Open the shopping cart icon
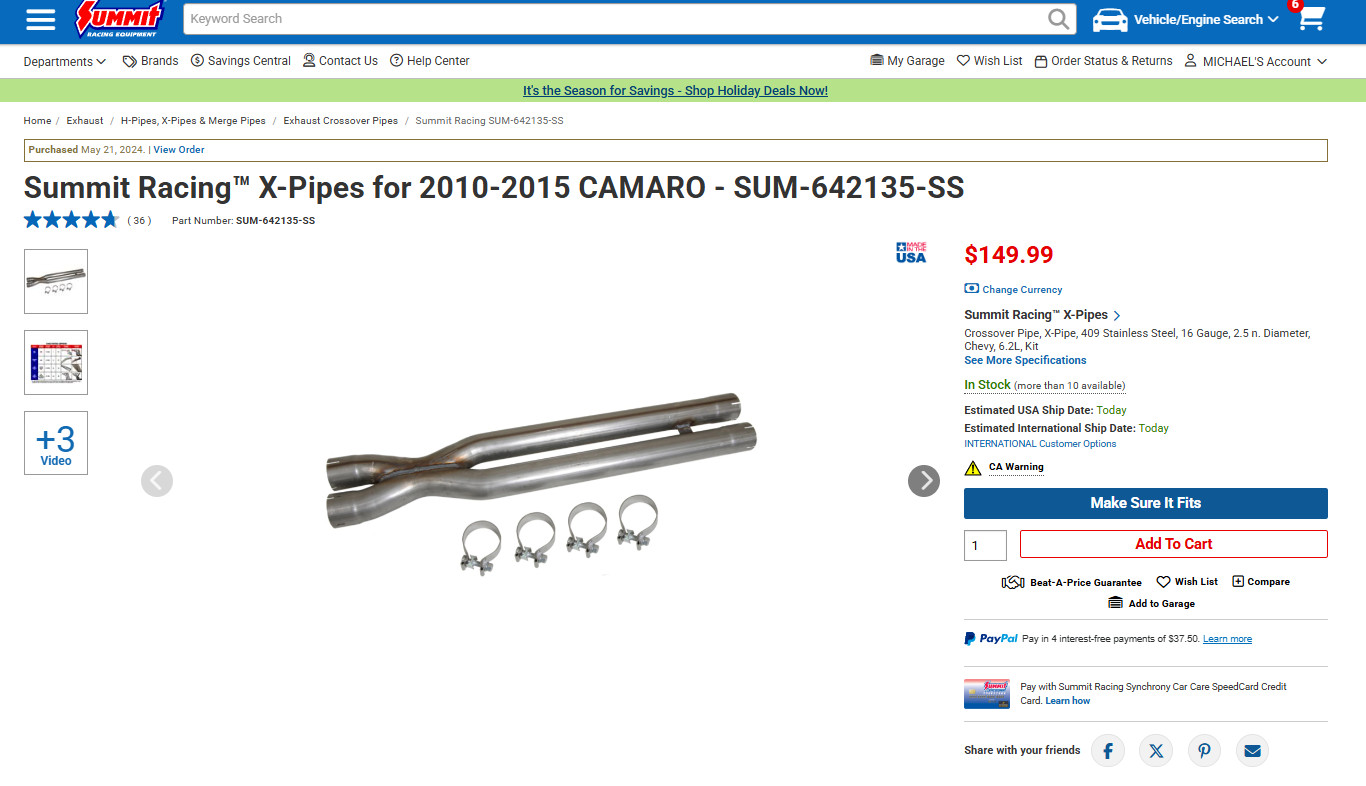Image resolution: width=1366 pixels, height=786 pixels. click(1311, 19)
